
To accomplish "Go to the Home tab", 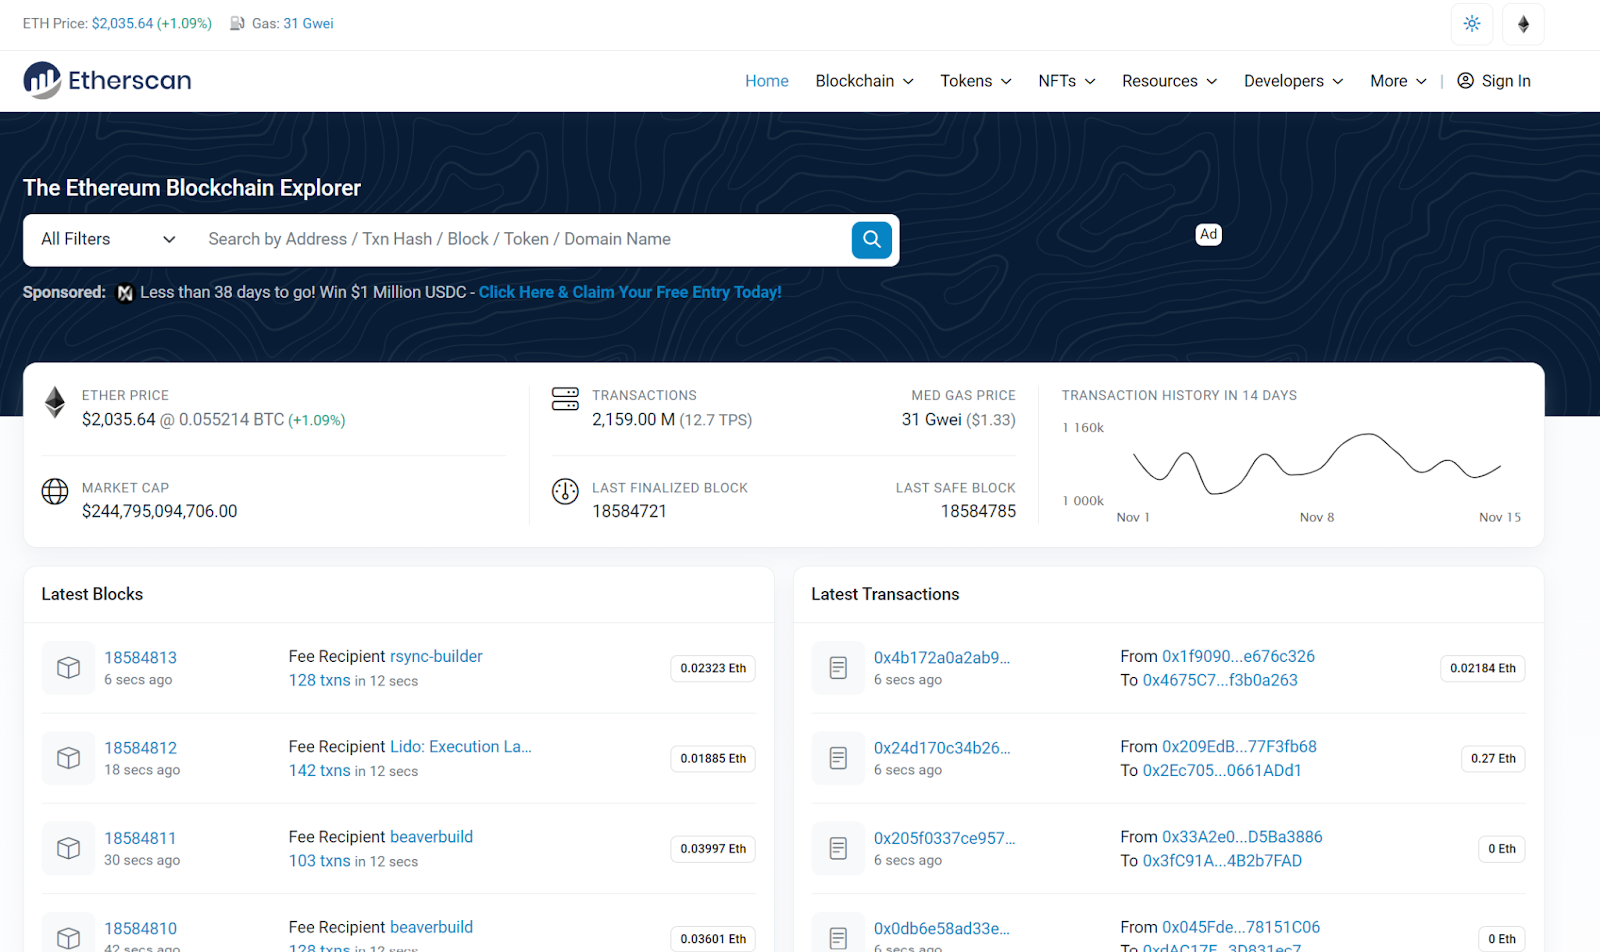I will pyautogui.click(x=766, y=81).
